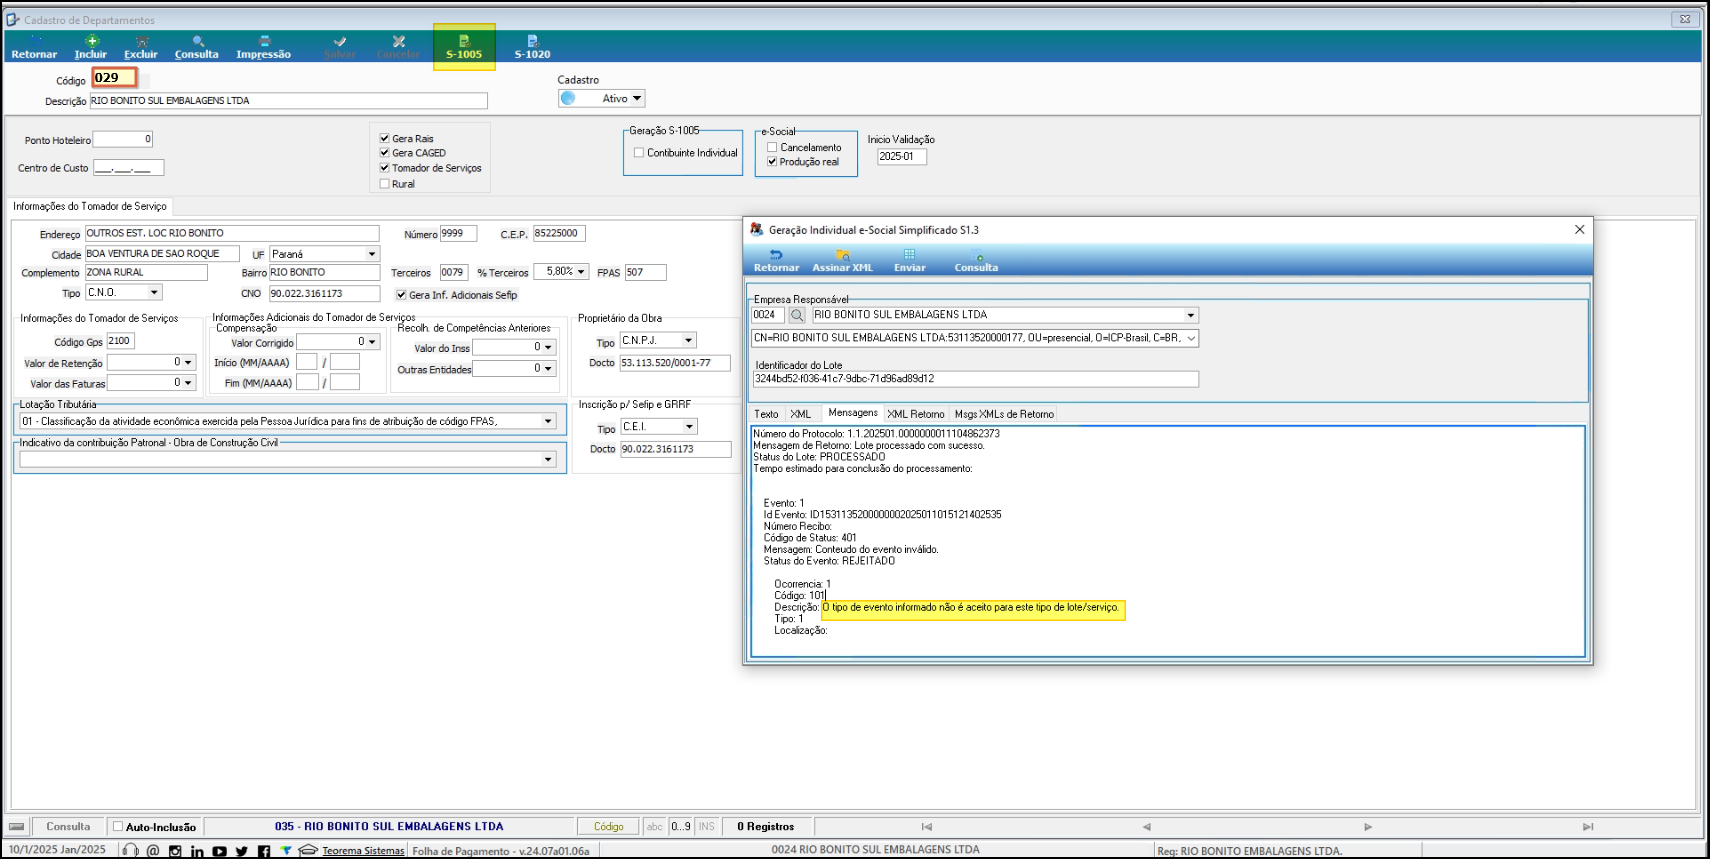Click the Código button in bottom bar
The width and height of the screenshot is (1710, 859).
coord(608,827)
